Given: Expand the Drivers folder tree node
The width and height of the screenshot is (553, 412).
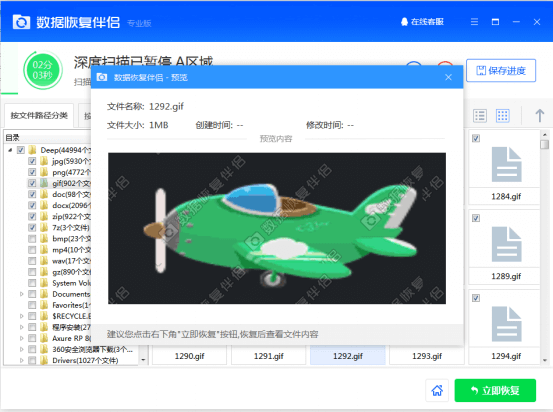Looking at the screenshot, I should [22, 360].
